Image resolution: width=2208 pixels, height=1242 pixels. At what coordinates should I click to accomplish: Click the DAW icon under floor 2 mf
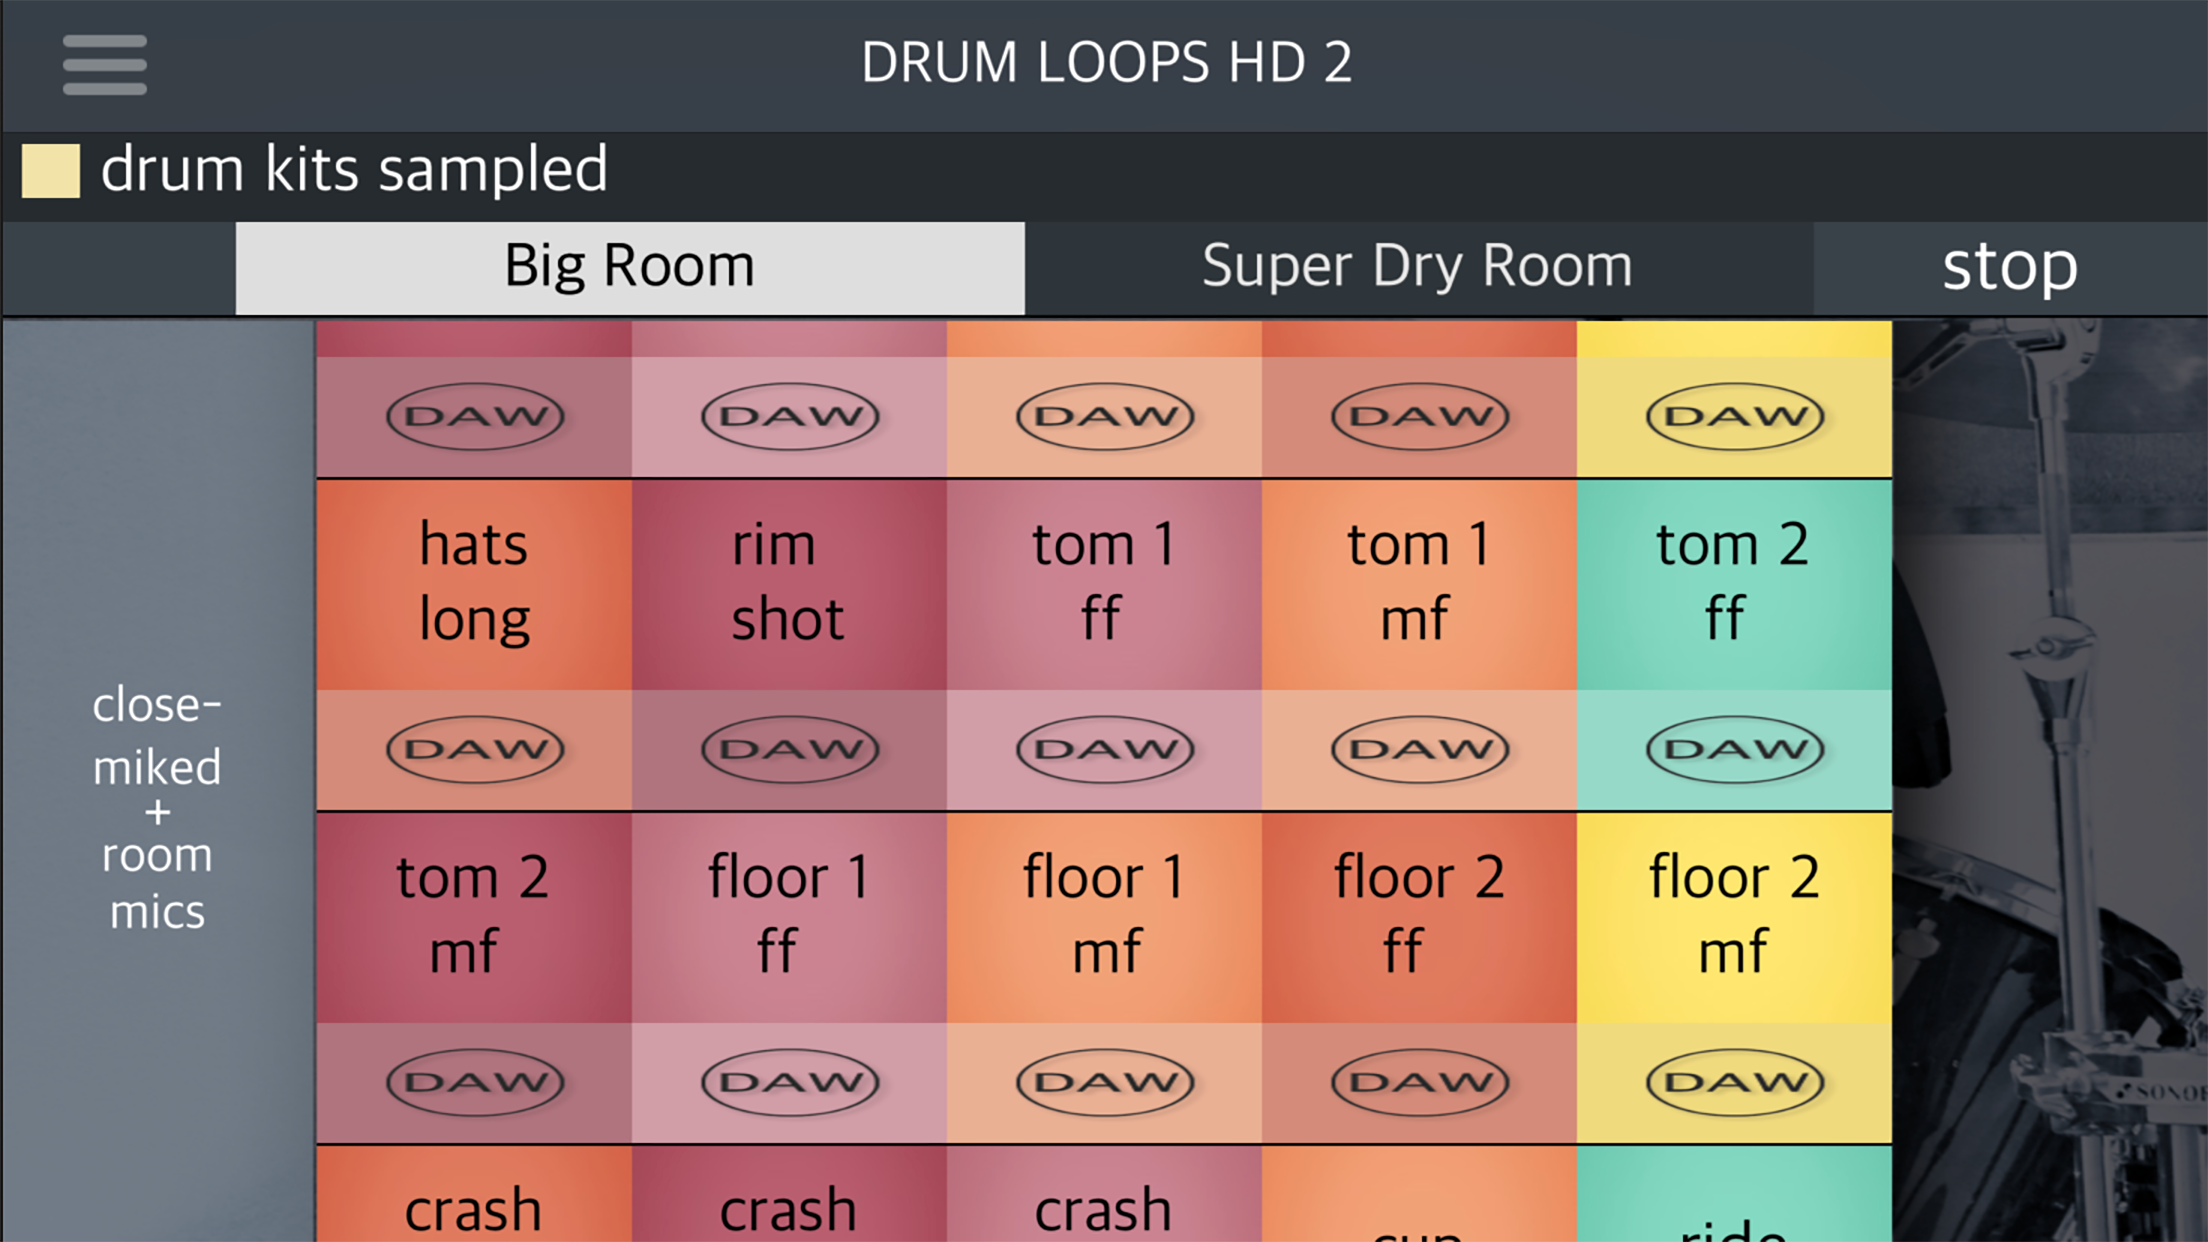[1735, 1082]
